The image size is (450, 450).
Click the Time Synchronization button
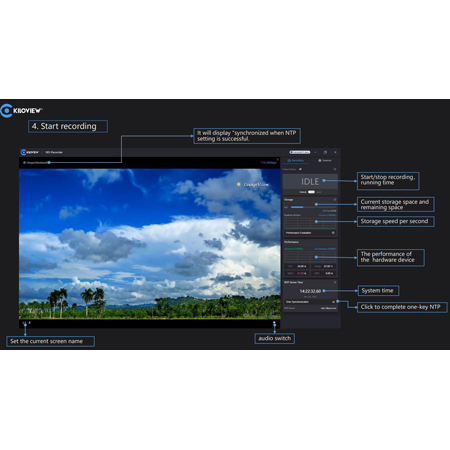[x=310, y=302]
